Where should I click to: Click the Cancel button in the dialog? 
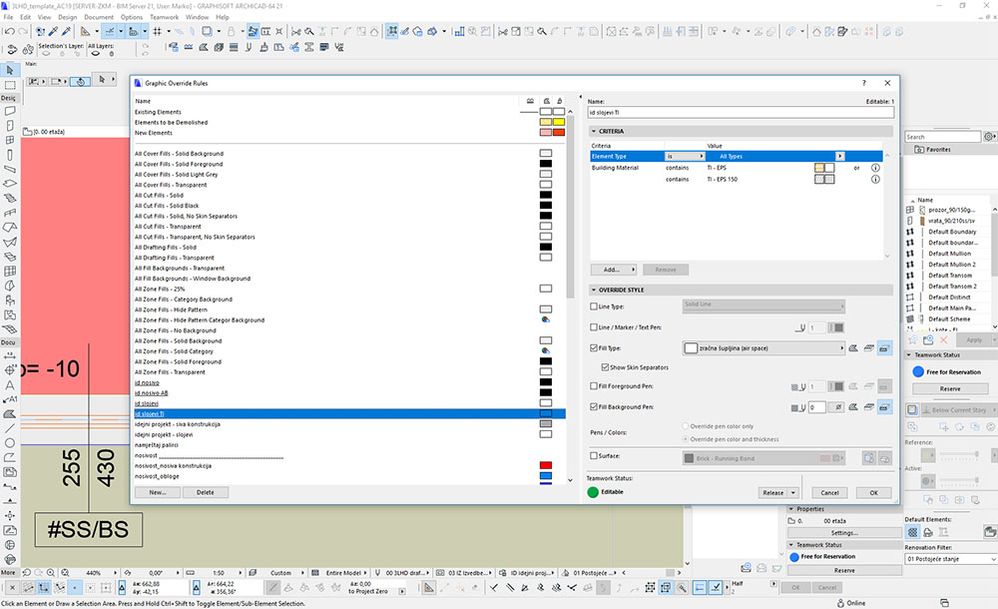click(829, 493)
